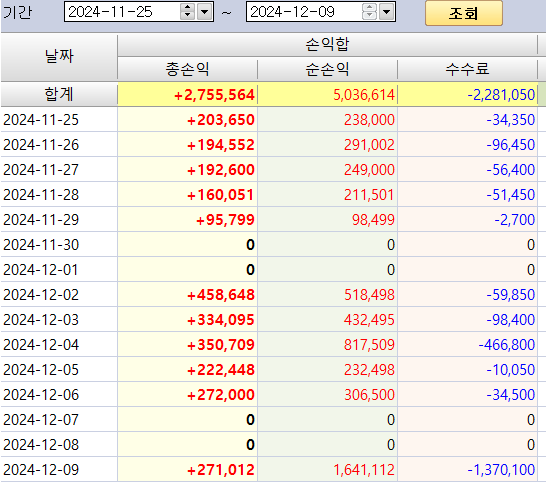Image resolution: width=546 pixels, height=488 pixels.
Task: Select the 2024-12-05 date row
Action: coord(59,370)
